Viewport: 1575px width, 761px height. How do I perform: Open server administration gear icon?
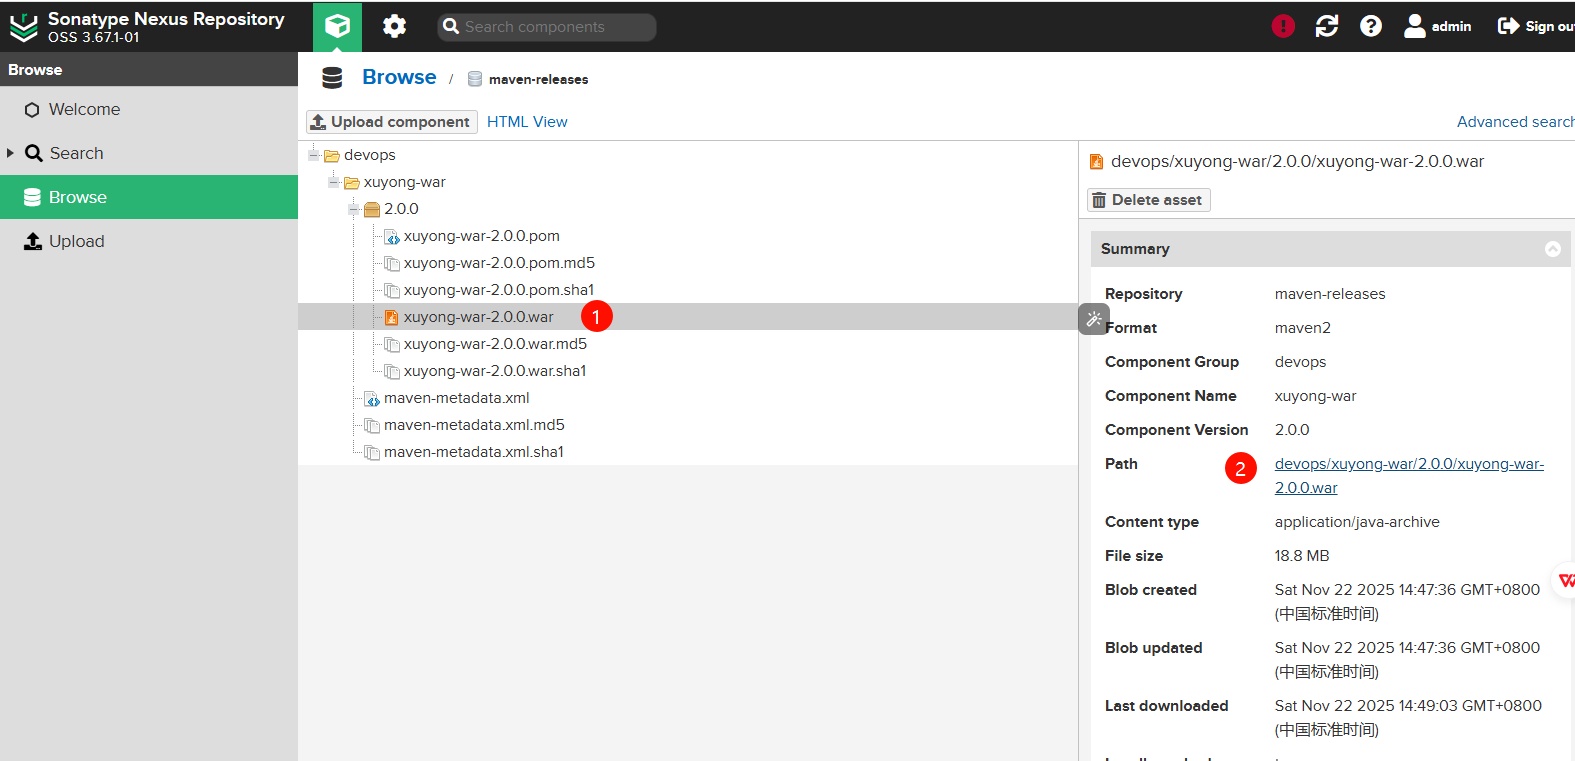coord(394,26)
